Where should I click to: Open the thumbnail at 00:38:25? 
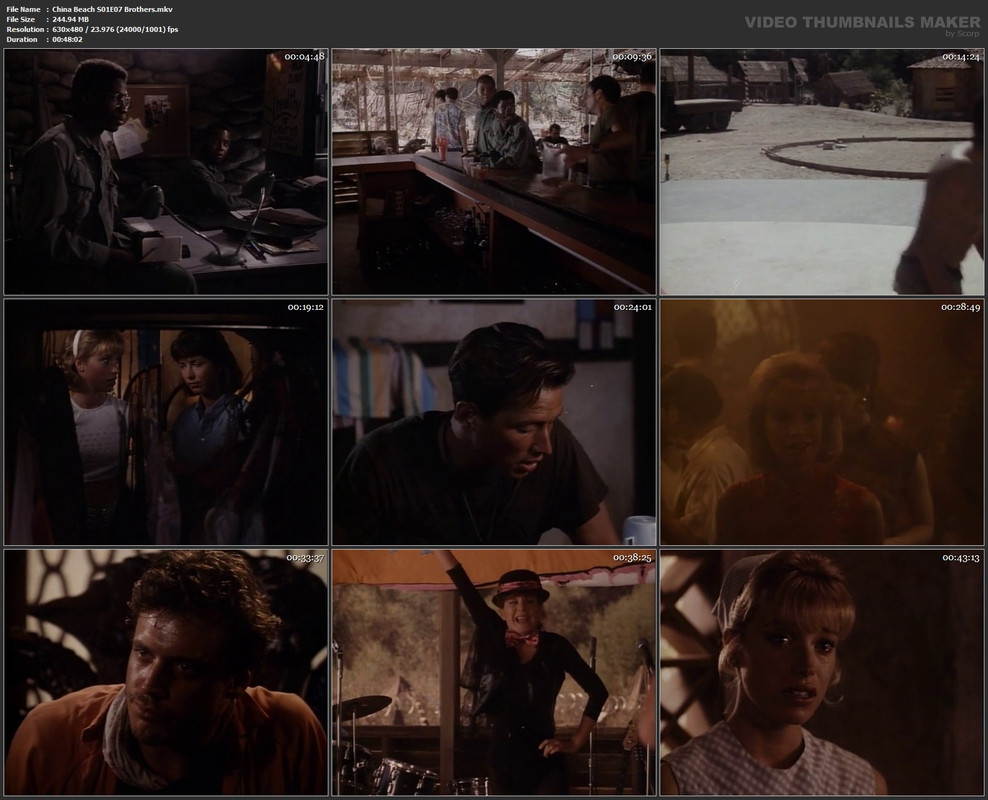click(494, 672)
